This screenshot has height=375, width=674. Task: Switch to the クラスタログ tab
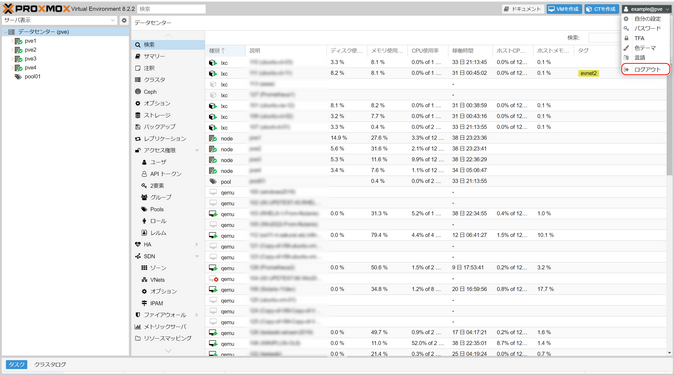pyautogui.click(x=50, y=365)
